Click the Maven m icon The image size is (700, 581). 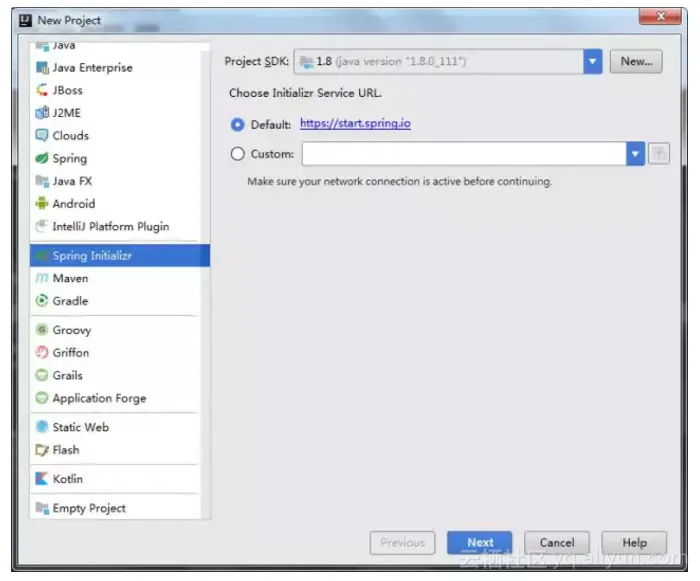(x=42, y=278)
